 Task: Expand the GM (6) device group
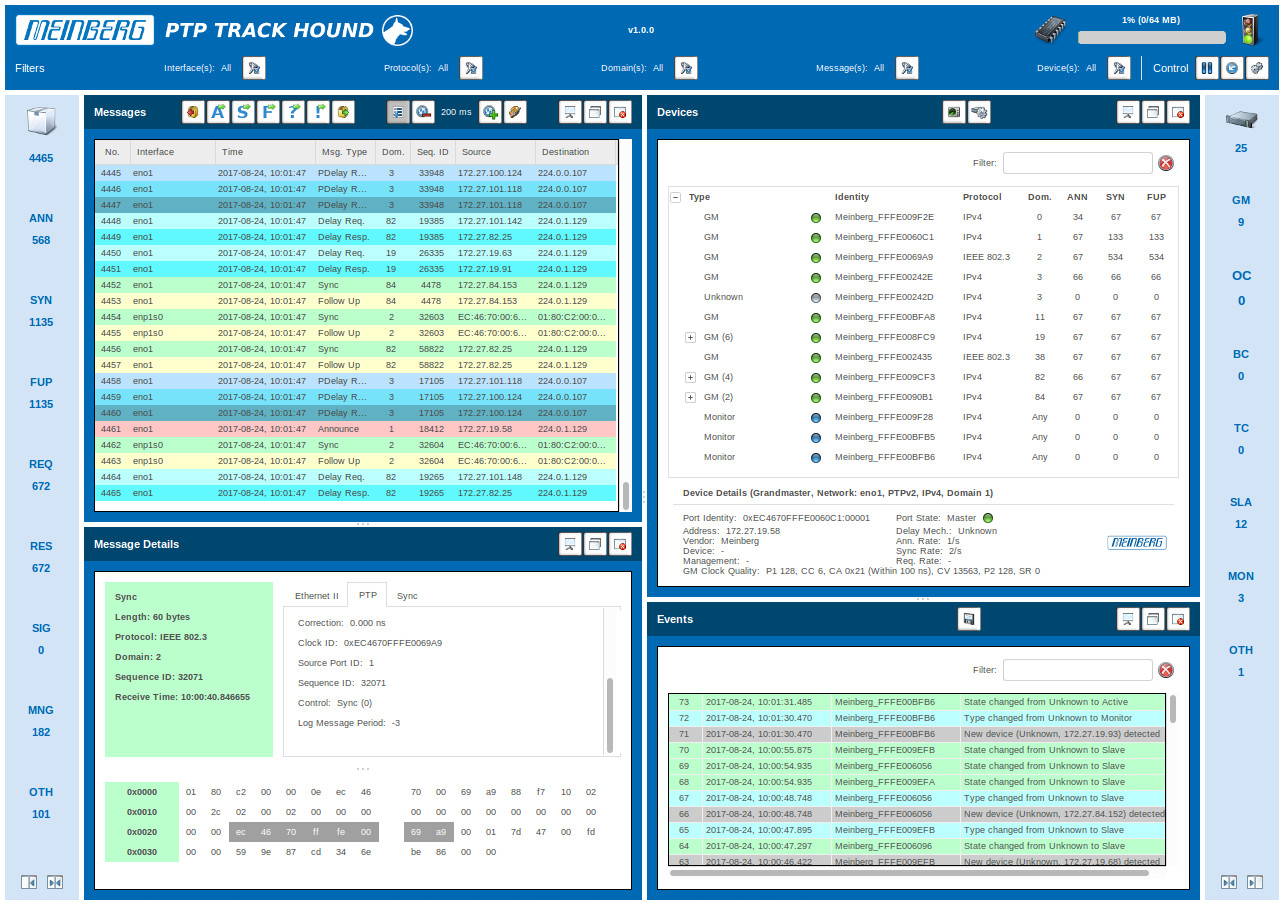pos(690,337)
